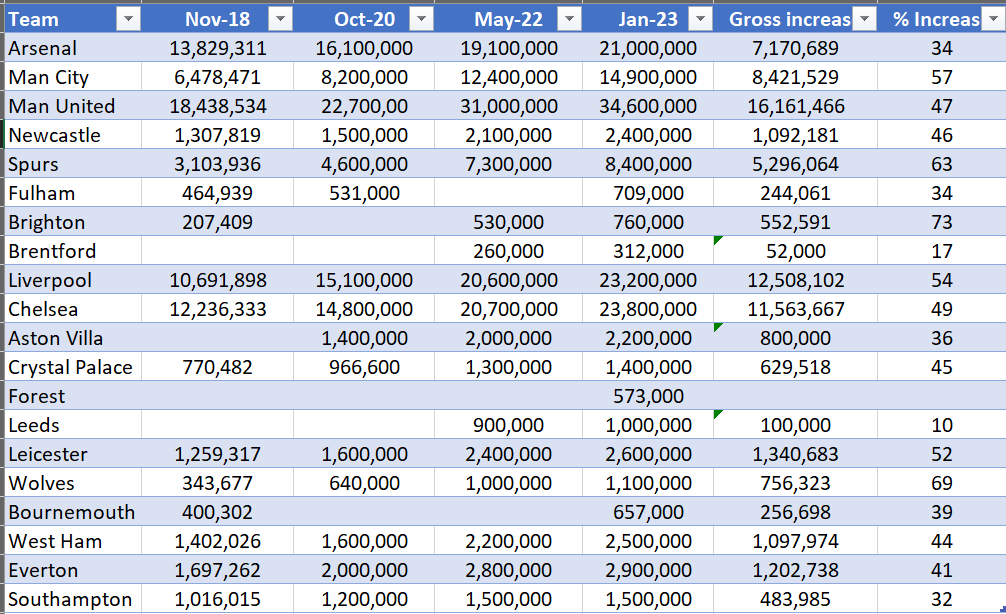Select Brentford's gross increase cell 52,000
1006x614 pixels.
pos(796,251)
